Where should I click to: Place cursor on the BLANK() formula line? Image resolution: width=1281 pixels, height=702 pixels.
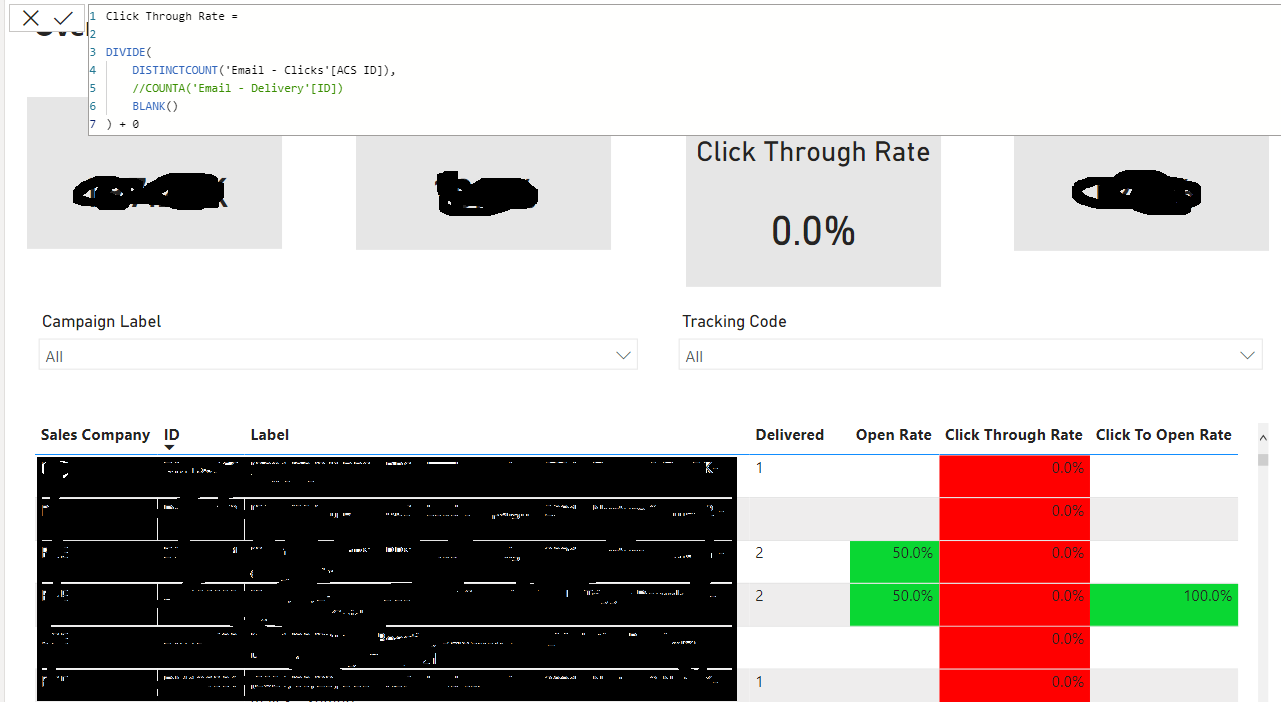[155, 106]
